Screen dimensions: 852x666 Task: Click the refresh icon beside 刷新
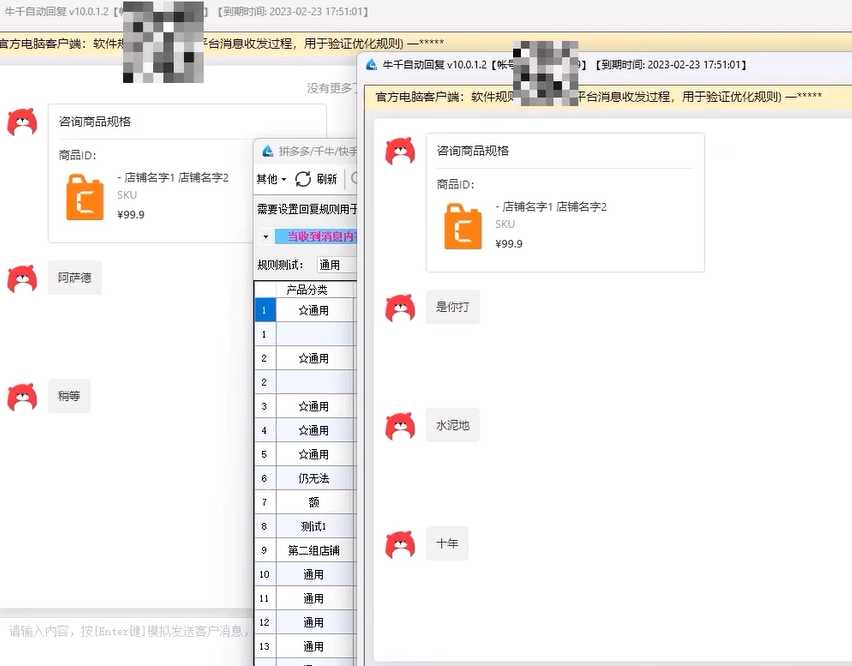[303, 179]
